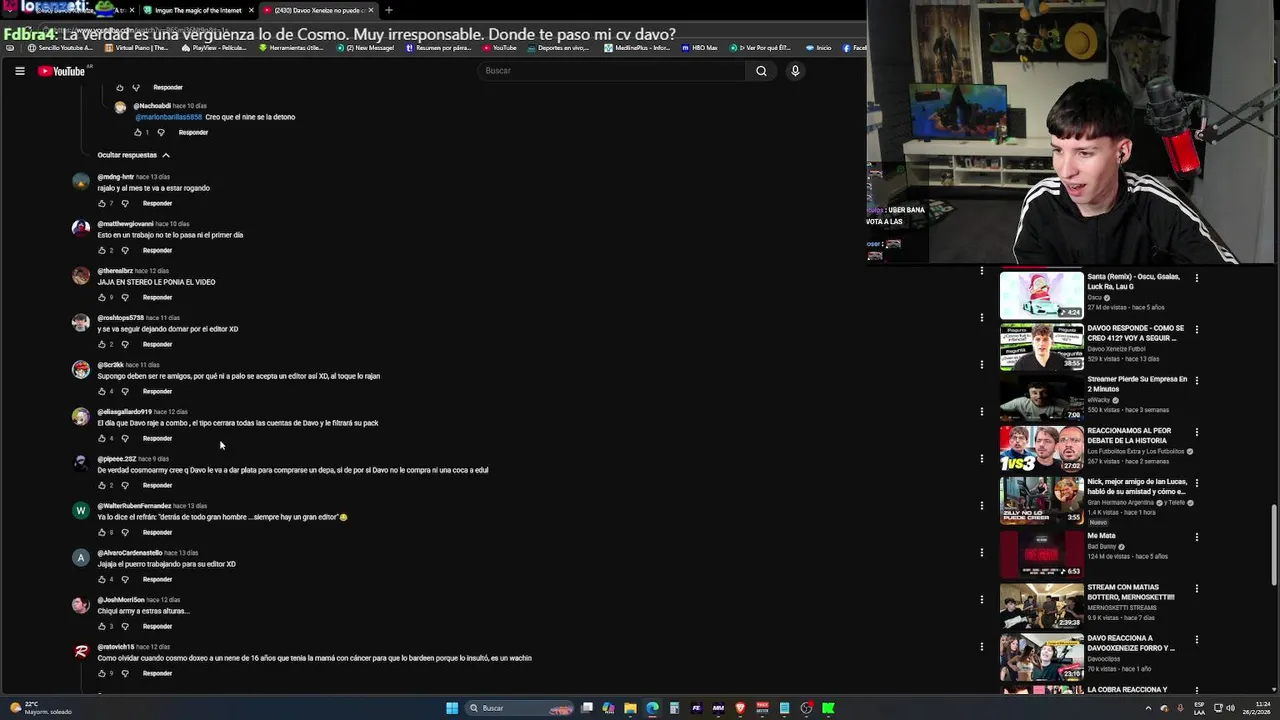
Task: Open @retovich15 profile avatar
Action: point(81,651)
